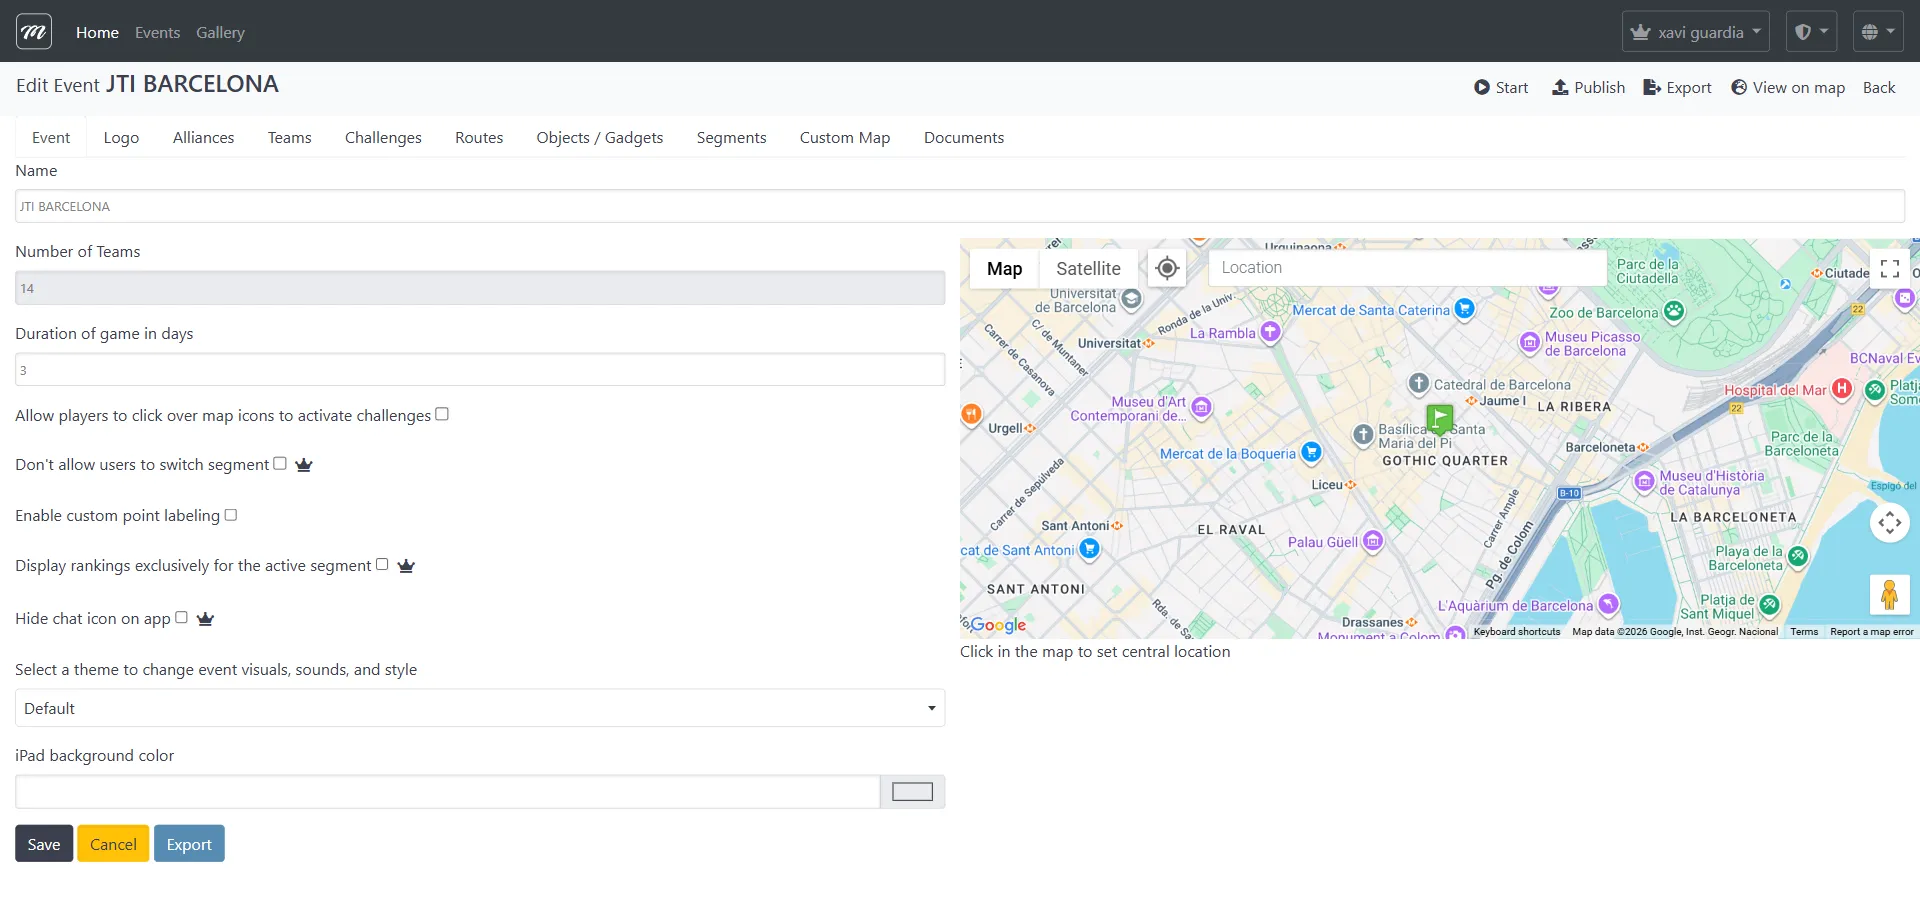Image resolution: width=1920 pixels, height=900 pixels.
Task: Open the Custom Map tab
Action: coord(844,138)
